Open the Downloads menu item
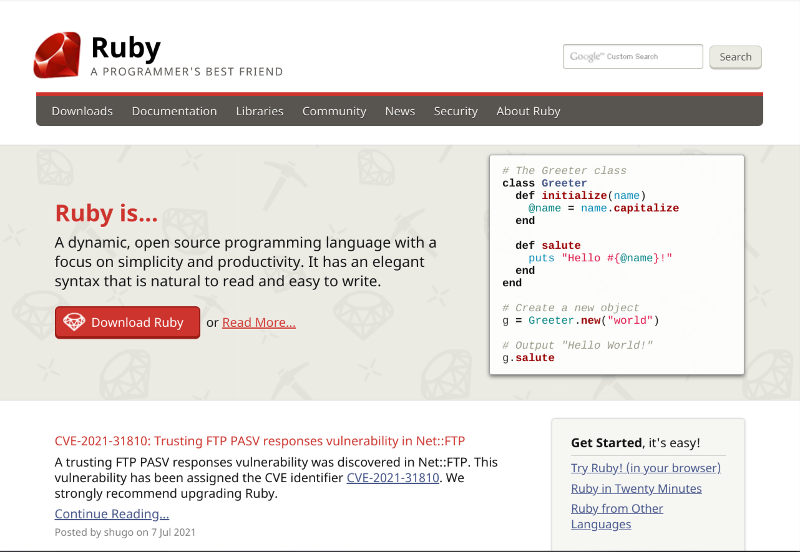This screenshot has height=552, width=800. 82,111
